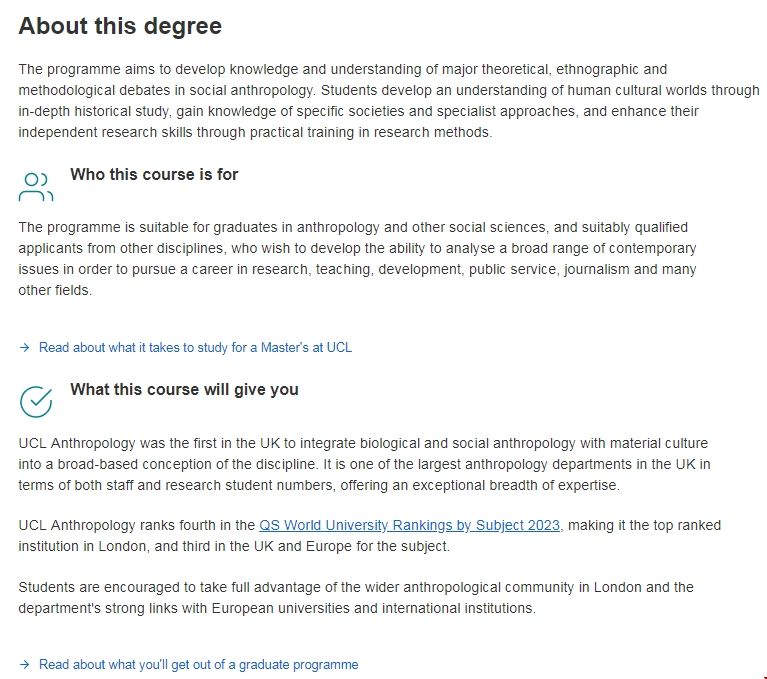
Task: Open QS World University Rankings by Subject 2023
Action: pyautogui.click(x=410, y=525)
